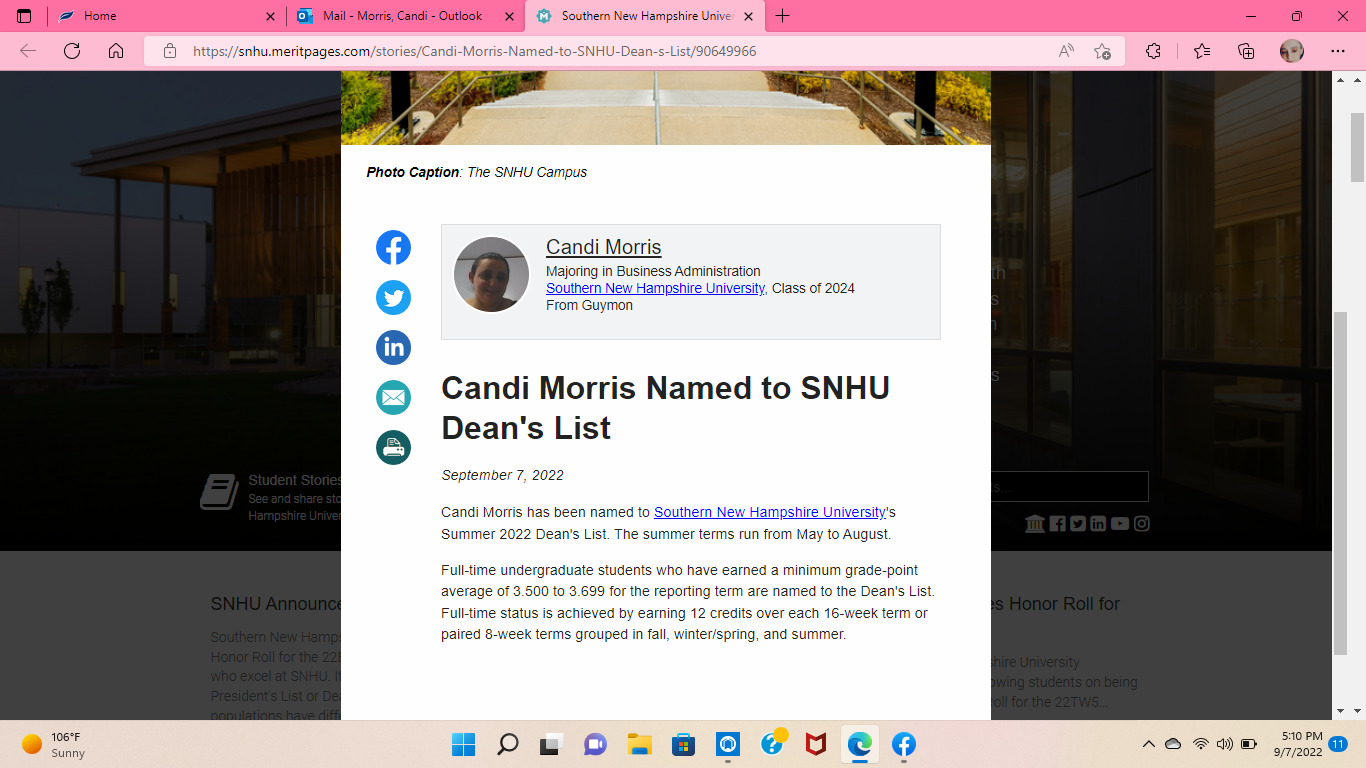Click the Photo Caption text
The width and height of the screenshot is (1366, 768).
(476, 172)
